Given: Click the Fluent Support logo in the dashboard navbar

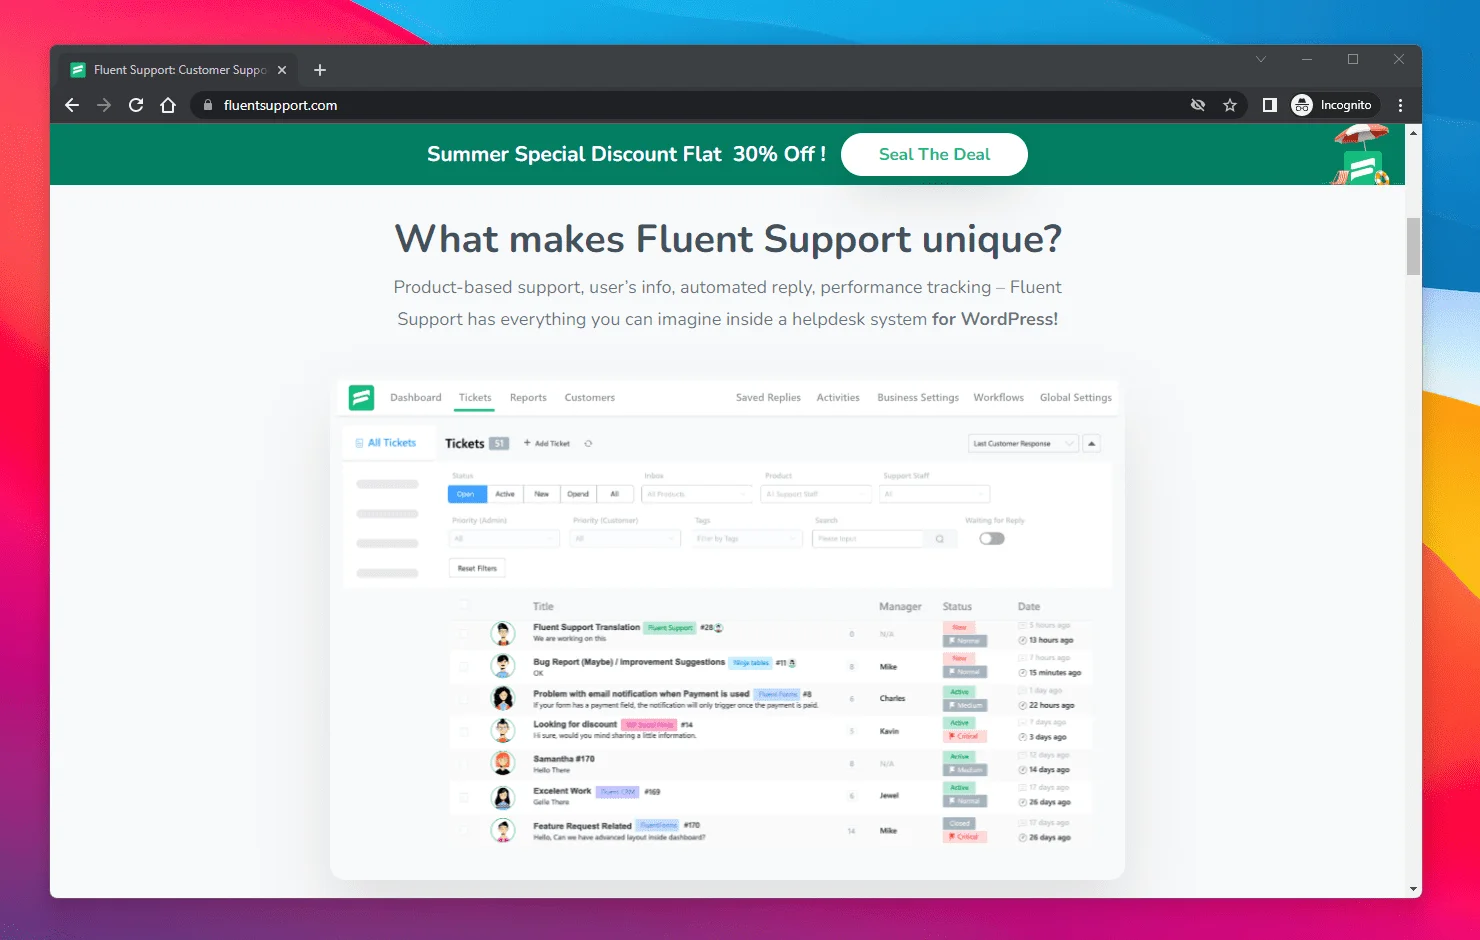Looking at the screenshot, I should [361, 397].
